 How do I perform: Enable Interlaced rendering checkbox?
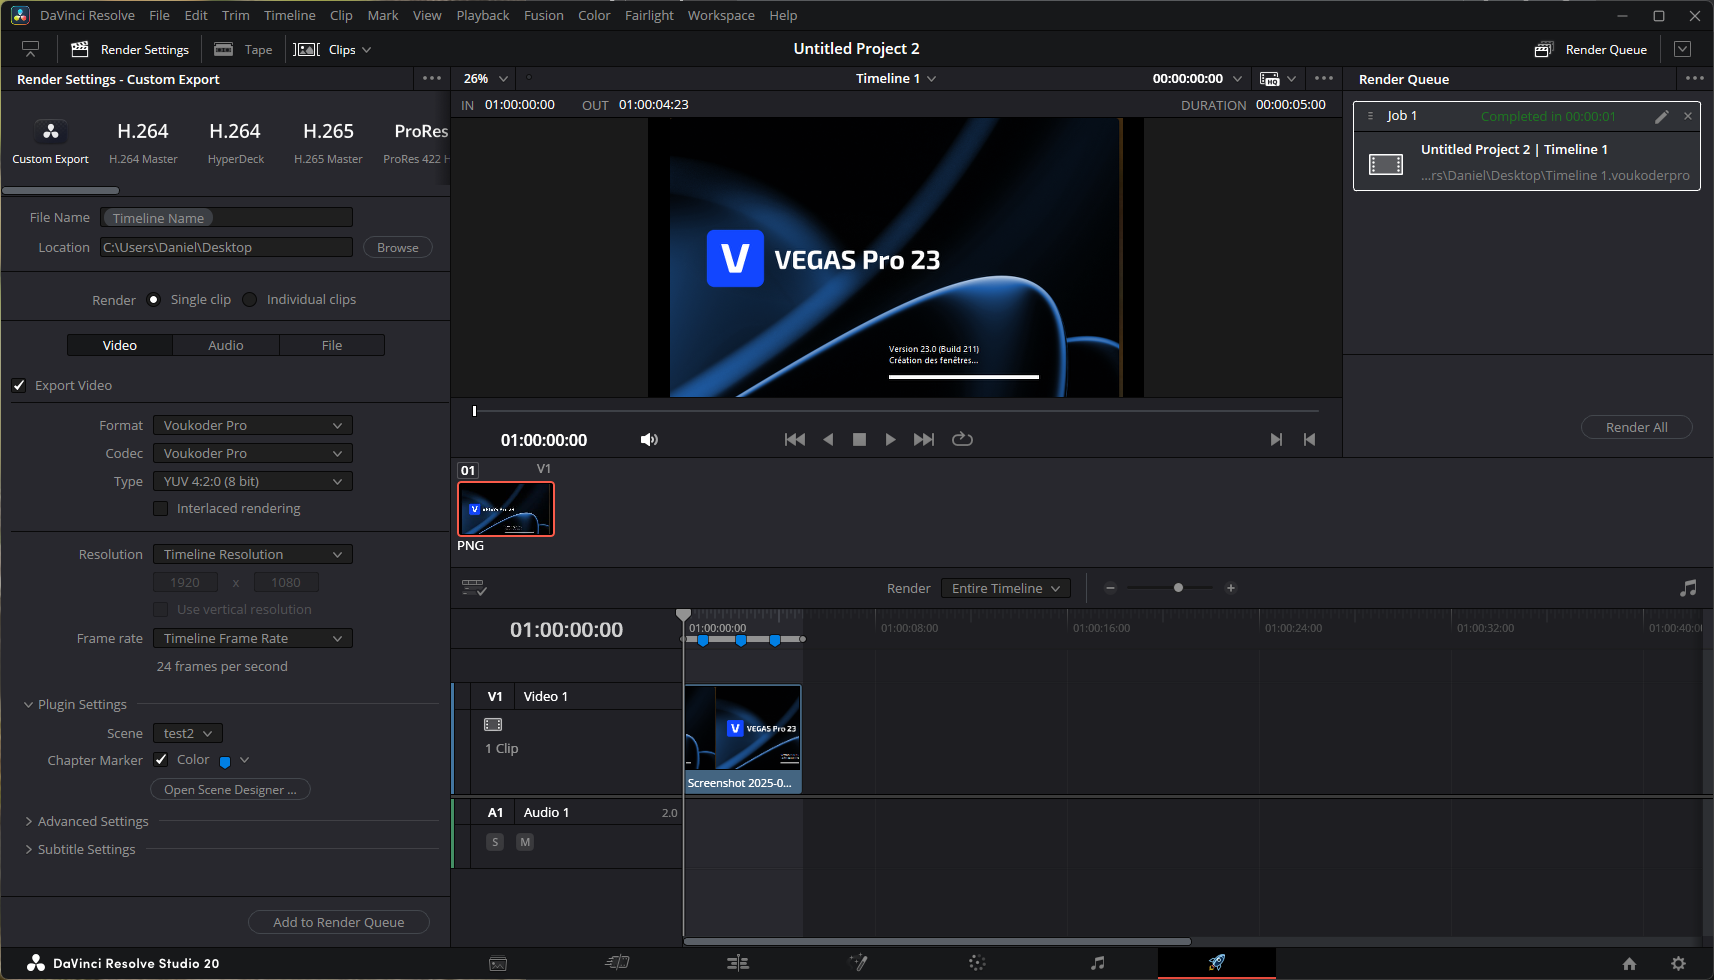pyautogui.click(x=160, y=509)
